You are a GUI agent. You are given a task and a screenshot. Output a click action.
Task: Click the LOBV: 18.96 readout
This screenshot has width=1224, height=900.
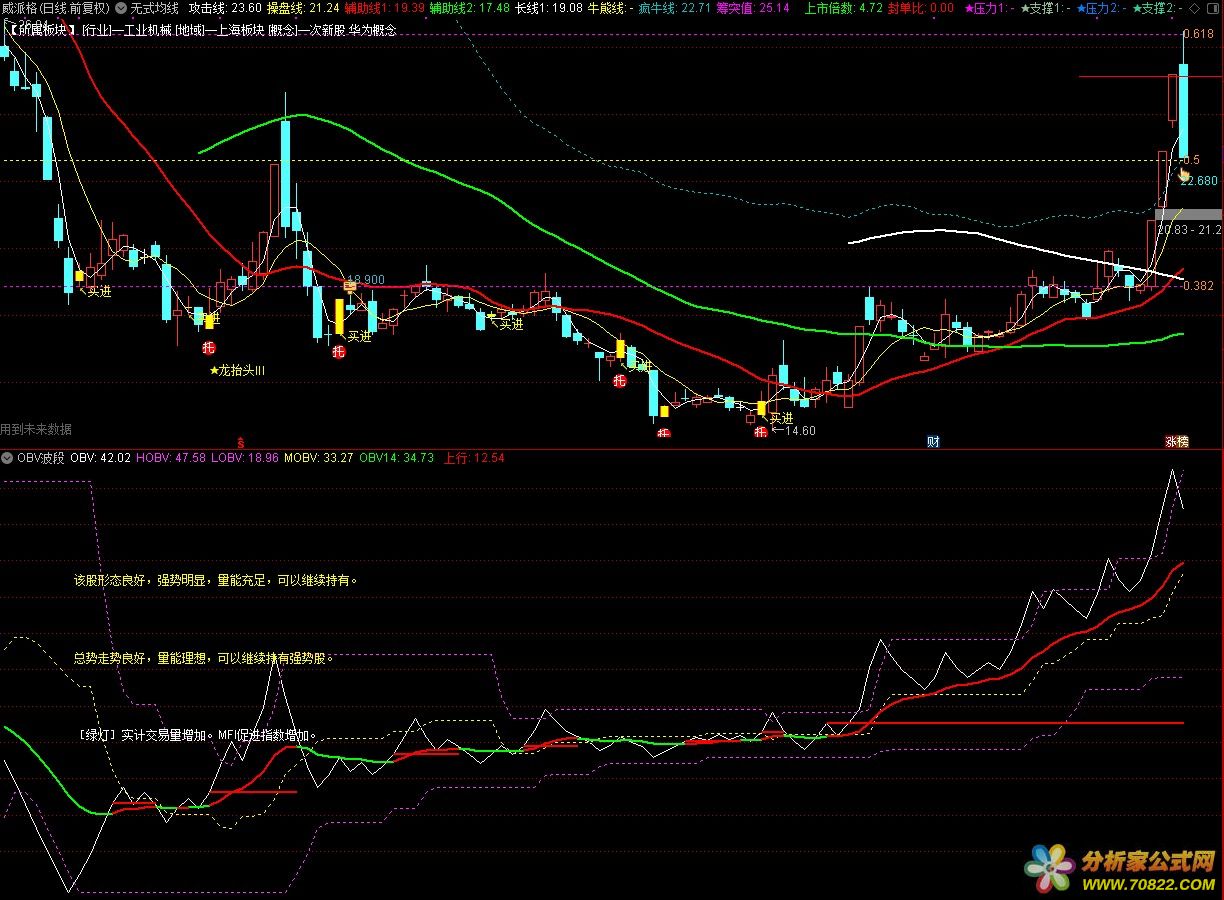click(245, 457)
